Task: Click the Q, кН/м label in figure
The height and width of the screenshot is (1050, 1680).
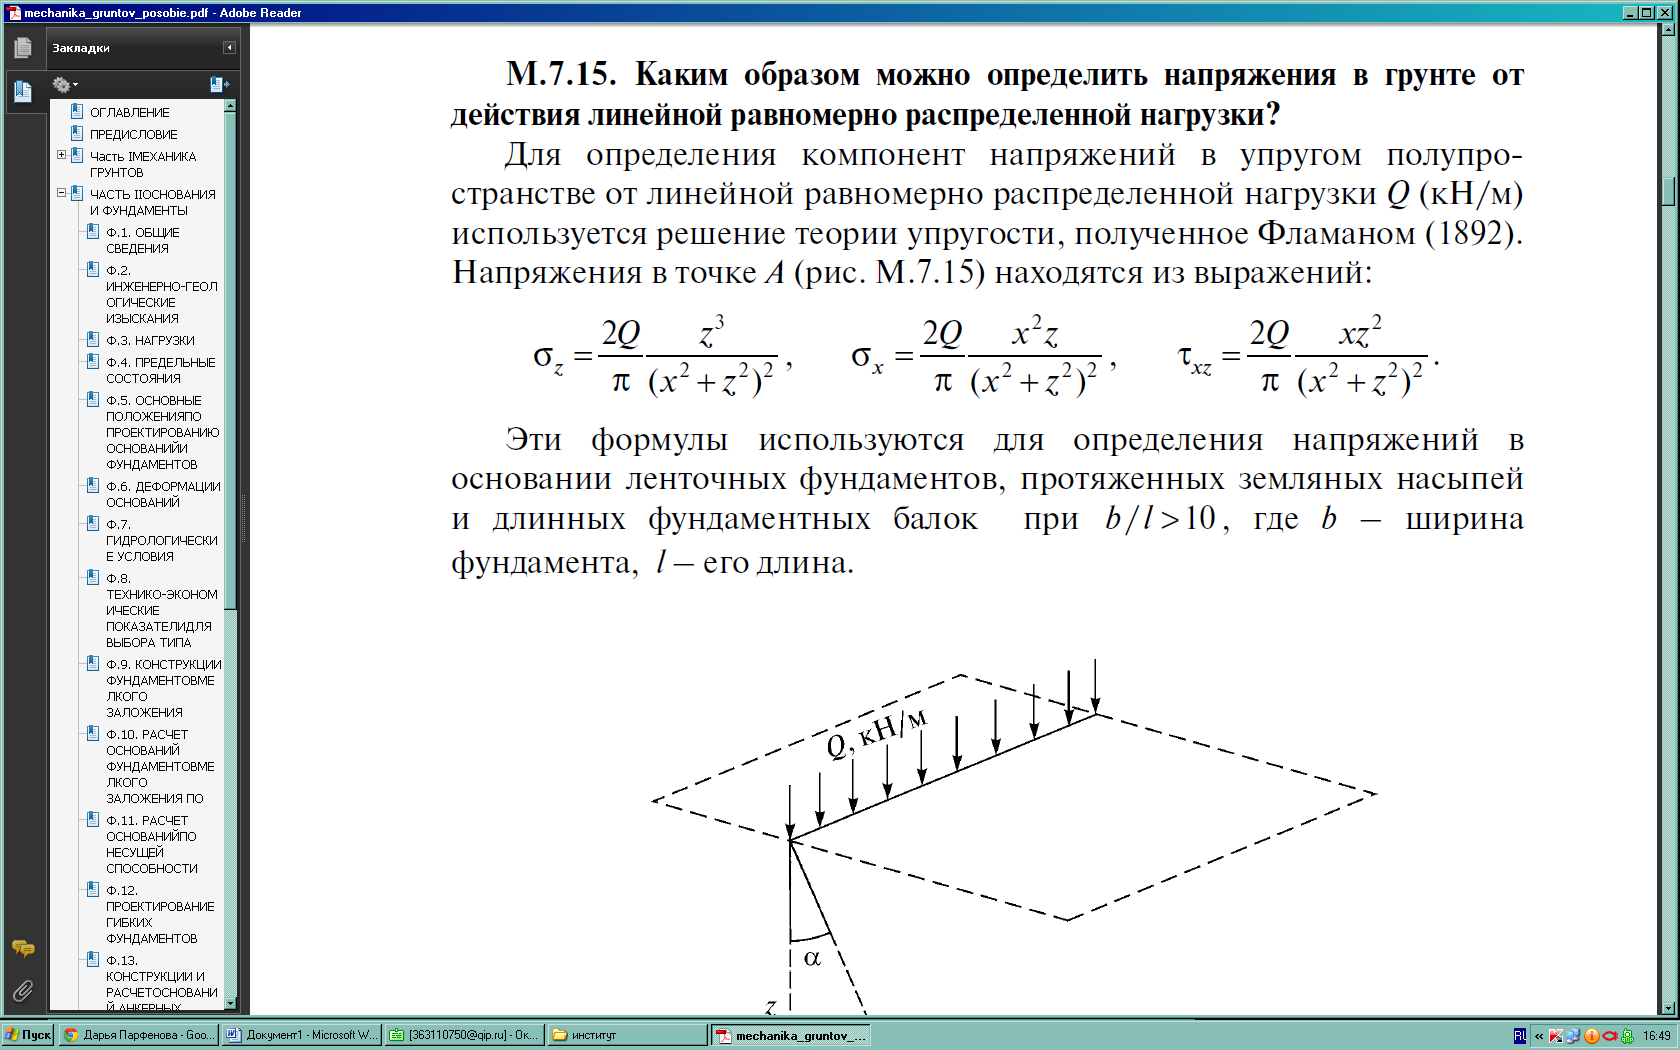Action: coord(876,734)
